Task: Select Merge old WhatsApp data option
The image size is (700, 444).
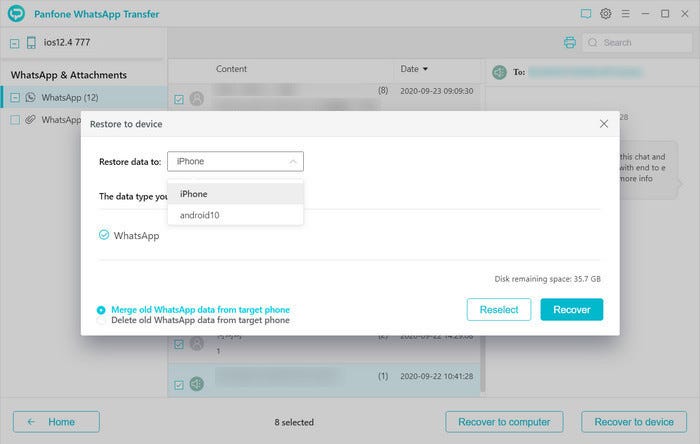Action: 101,310
